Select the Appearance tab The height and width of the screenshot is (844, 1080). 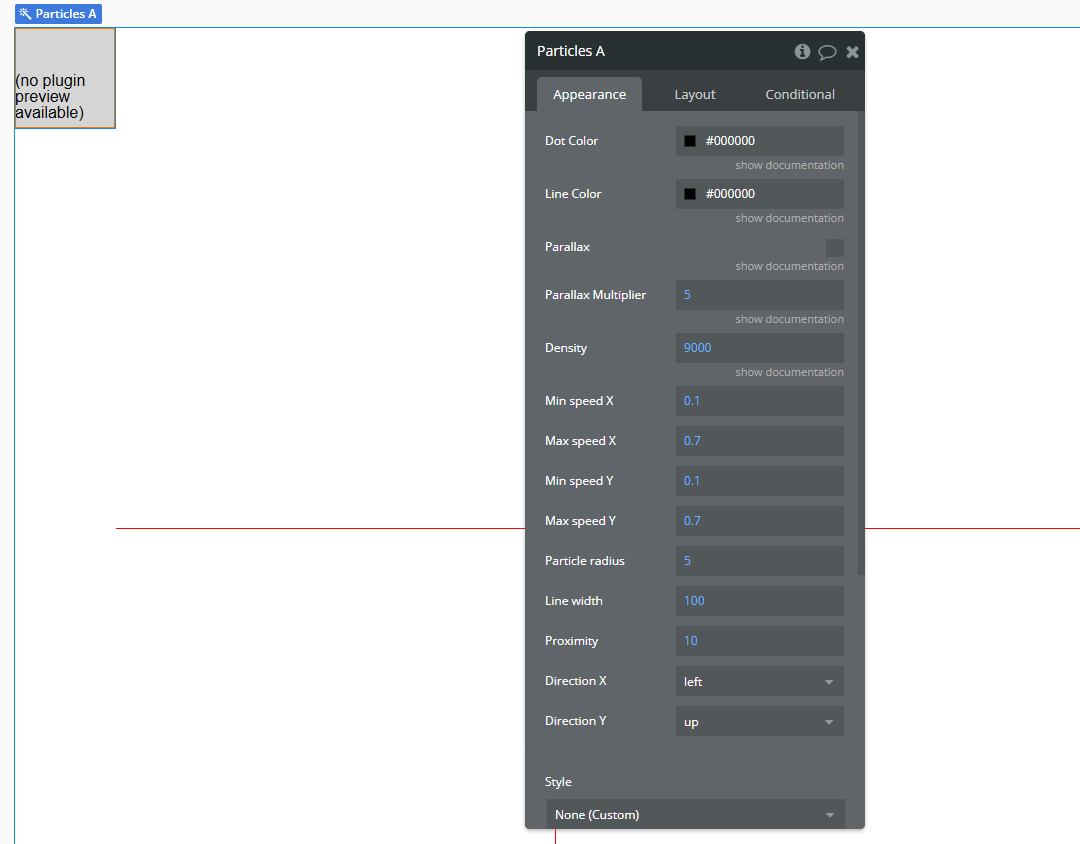click(x=589, y=94)
